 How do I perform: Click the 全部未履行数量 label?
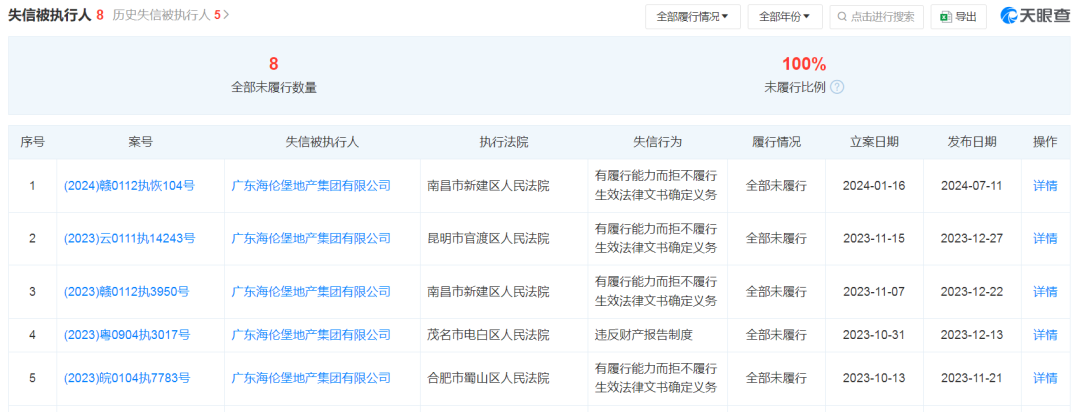(x=273, y=87)
